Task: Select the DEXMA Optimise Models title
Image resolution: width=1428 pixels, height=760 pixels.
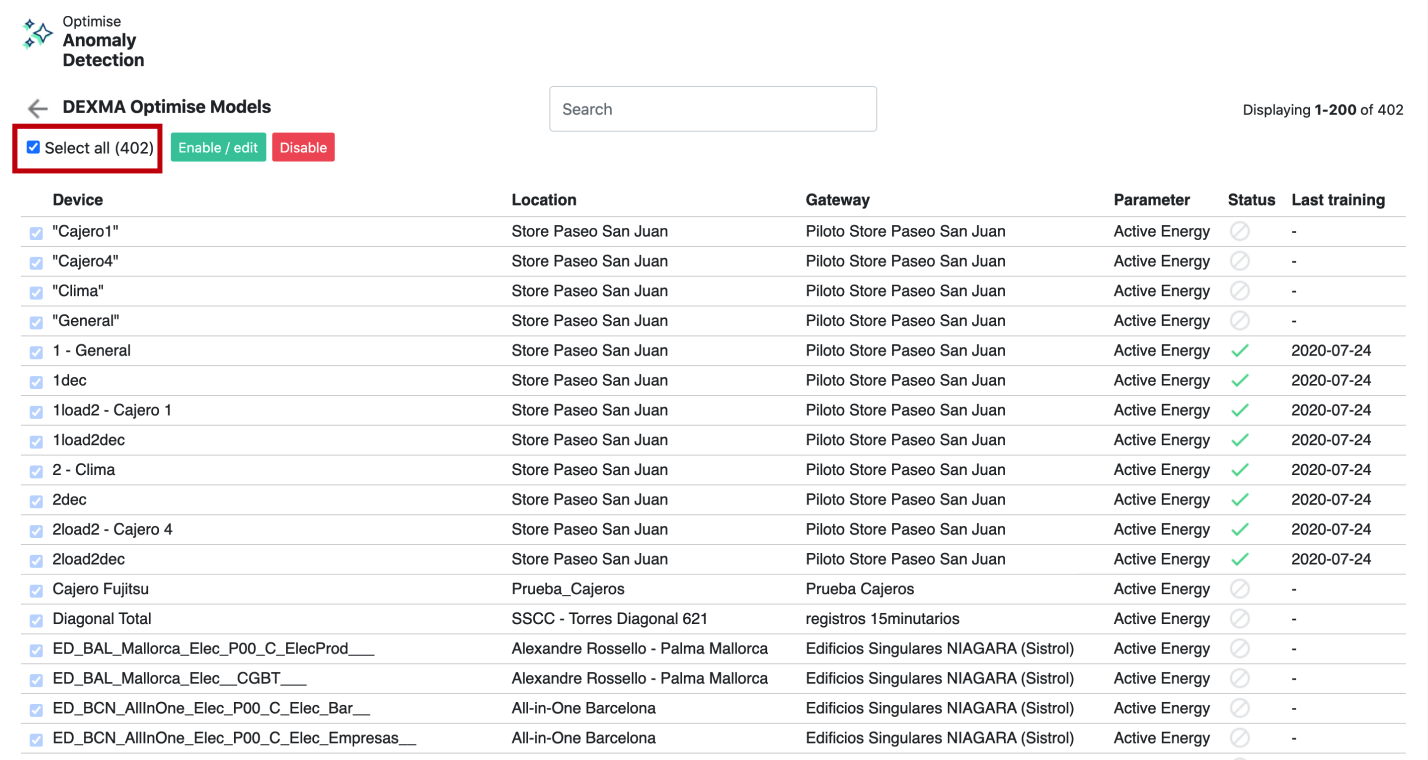Action: point(167,107)
